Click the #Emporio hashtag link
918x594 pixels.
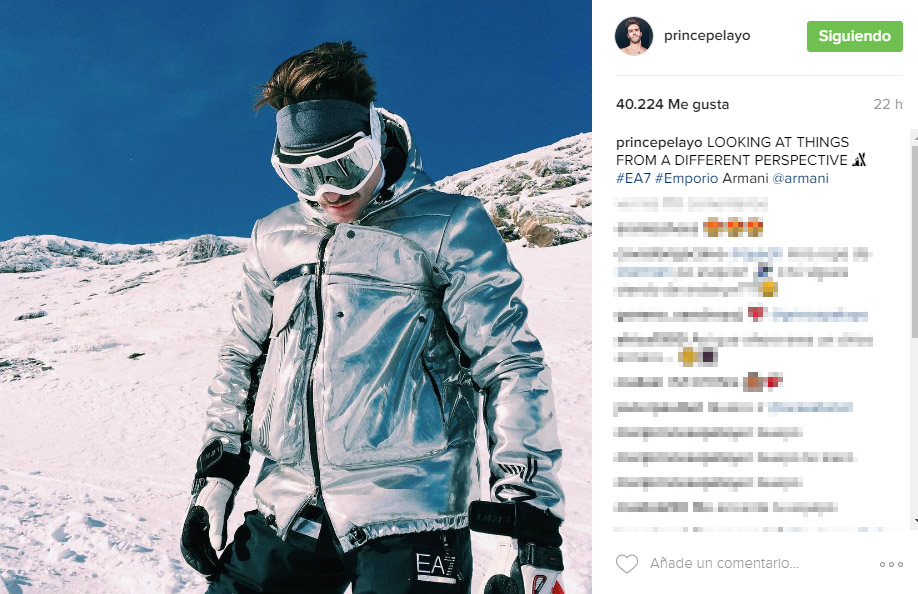click(686, 178)
